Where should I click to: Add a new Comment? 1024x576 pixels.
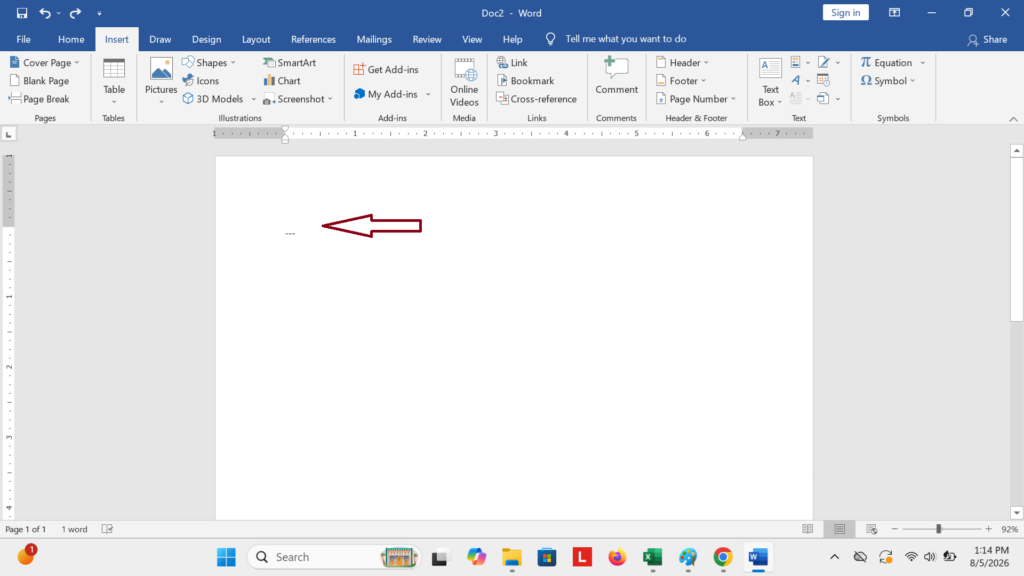point(616,76)
